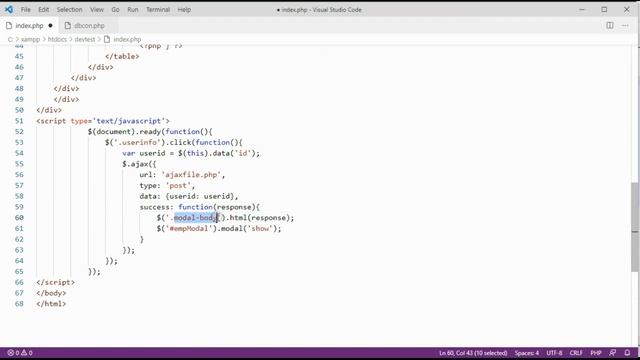Click the </body> tag on line 67
The height and width of the screenshot is (360, 640).
point(51,293)
